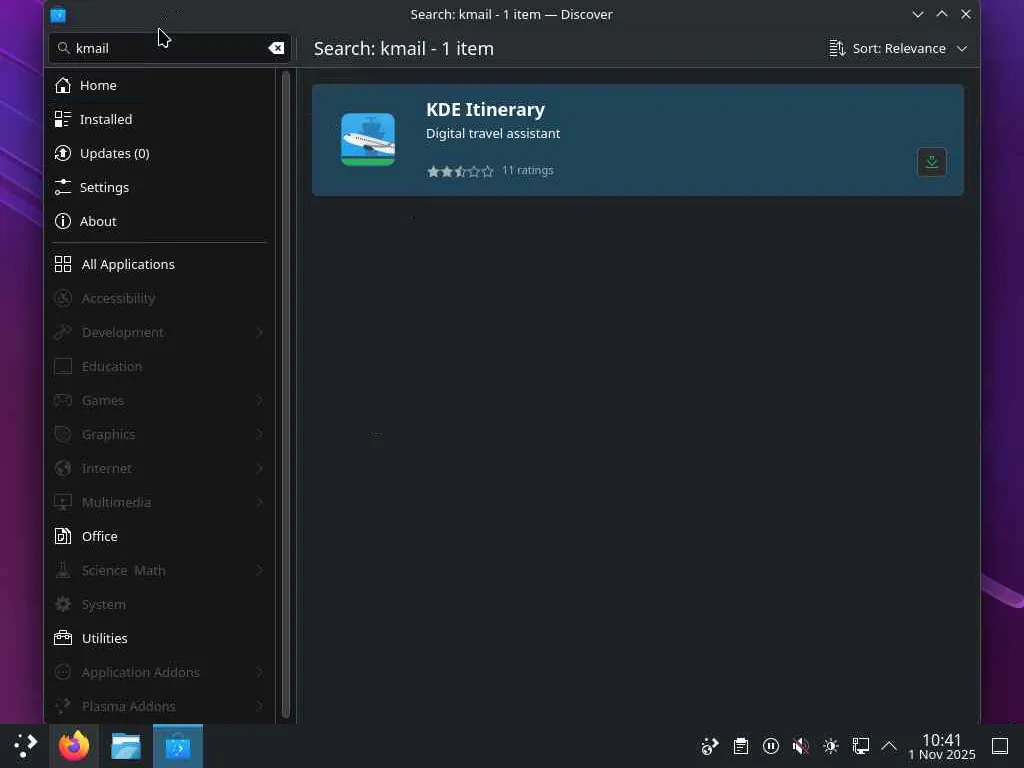Select the Office category
The image size is (1024, 768).
click(159, 536)
